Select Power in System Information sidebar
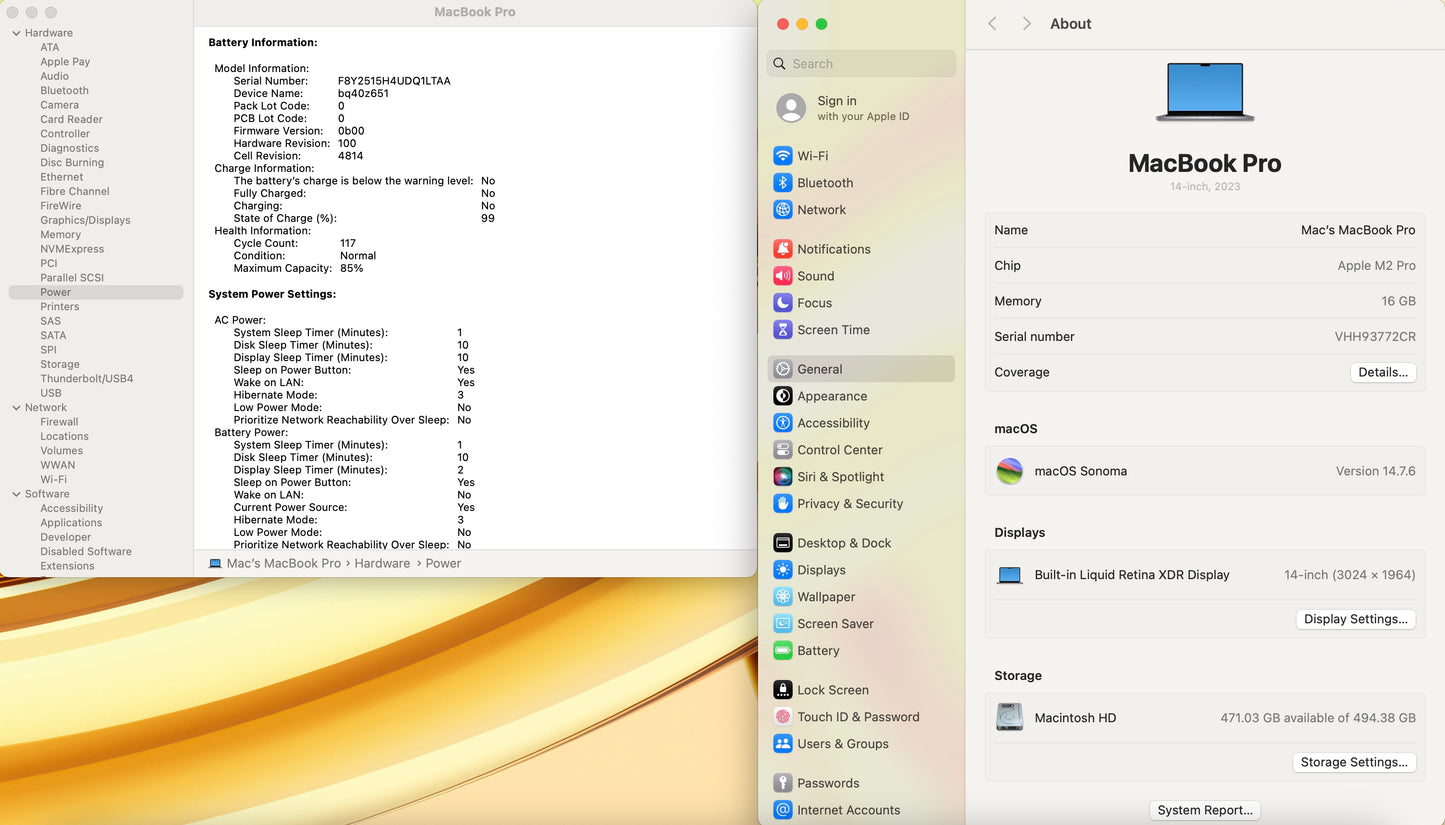The height and width of the screenshot is (825, 1445). pos(96,292)
